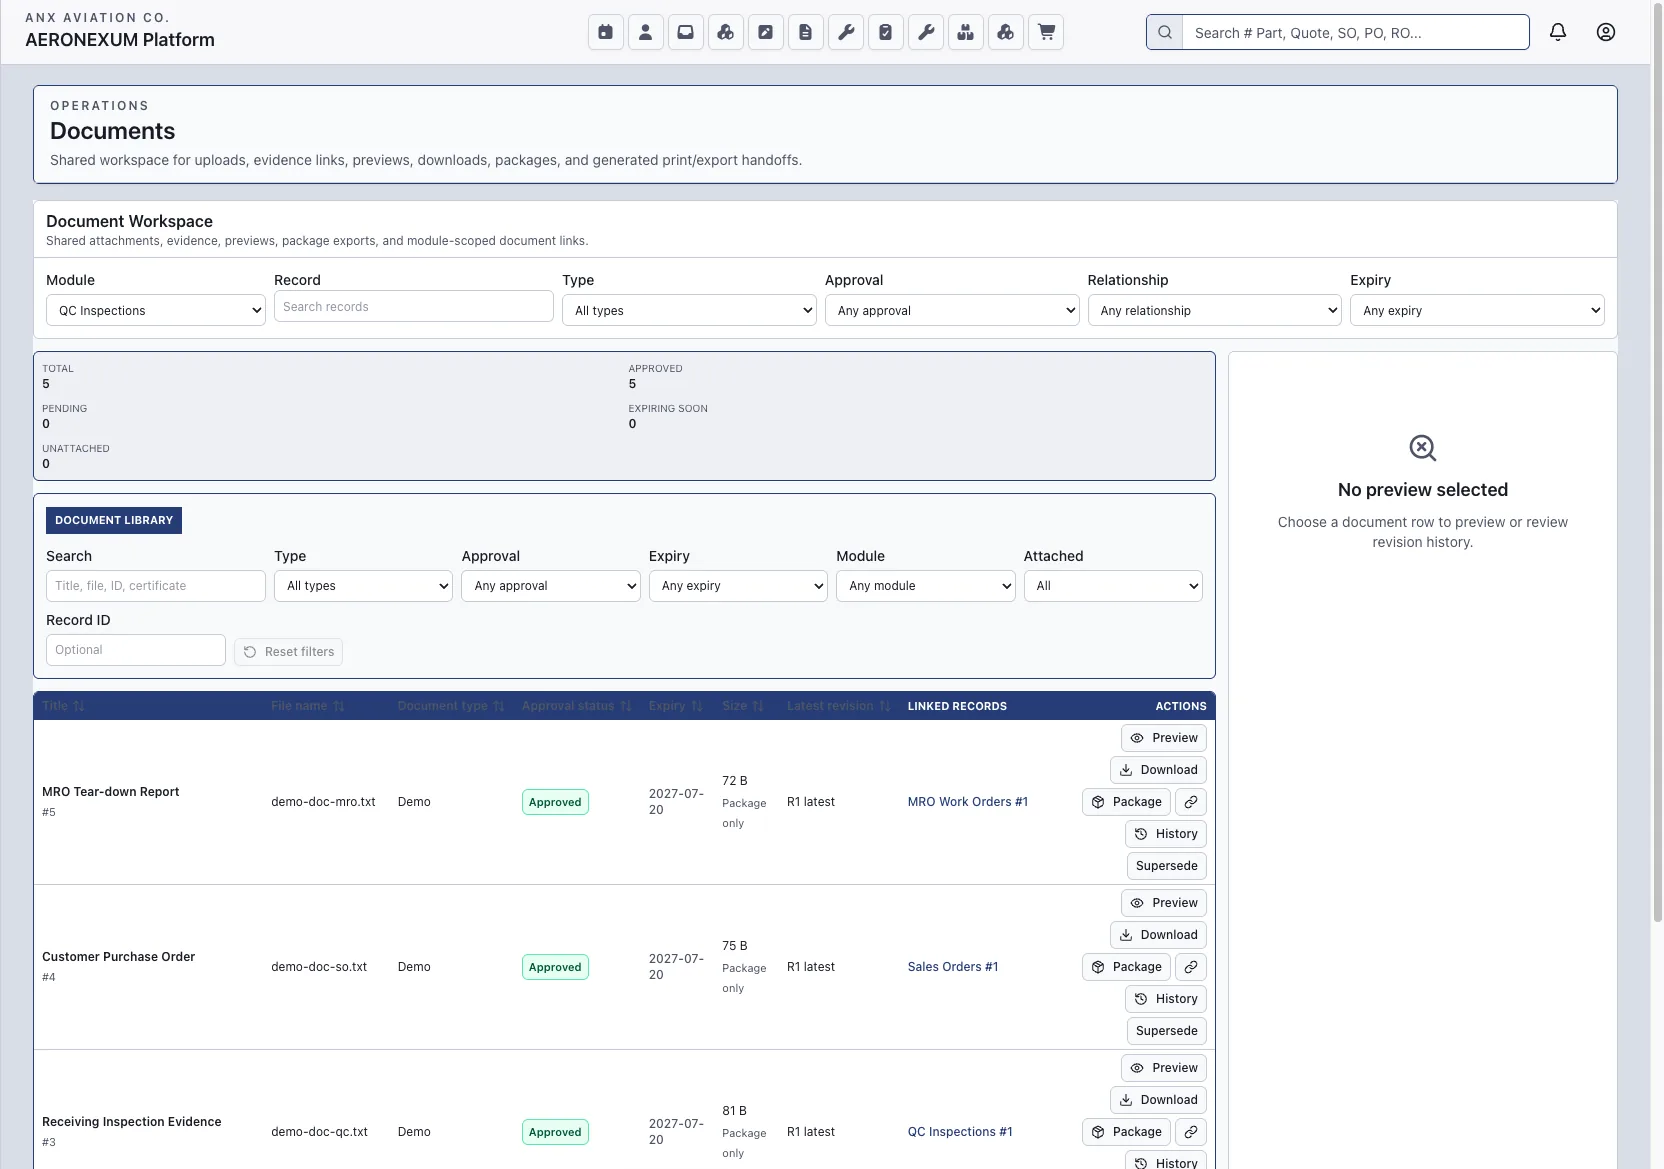The height and width of the screenshot is (1169, 1664).
Task: Click the pencil edit square icon
Action: [x=766, y=32]
